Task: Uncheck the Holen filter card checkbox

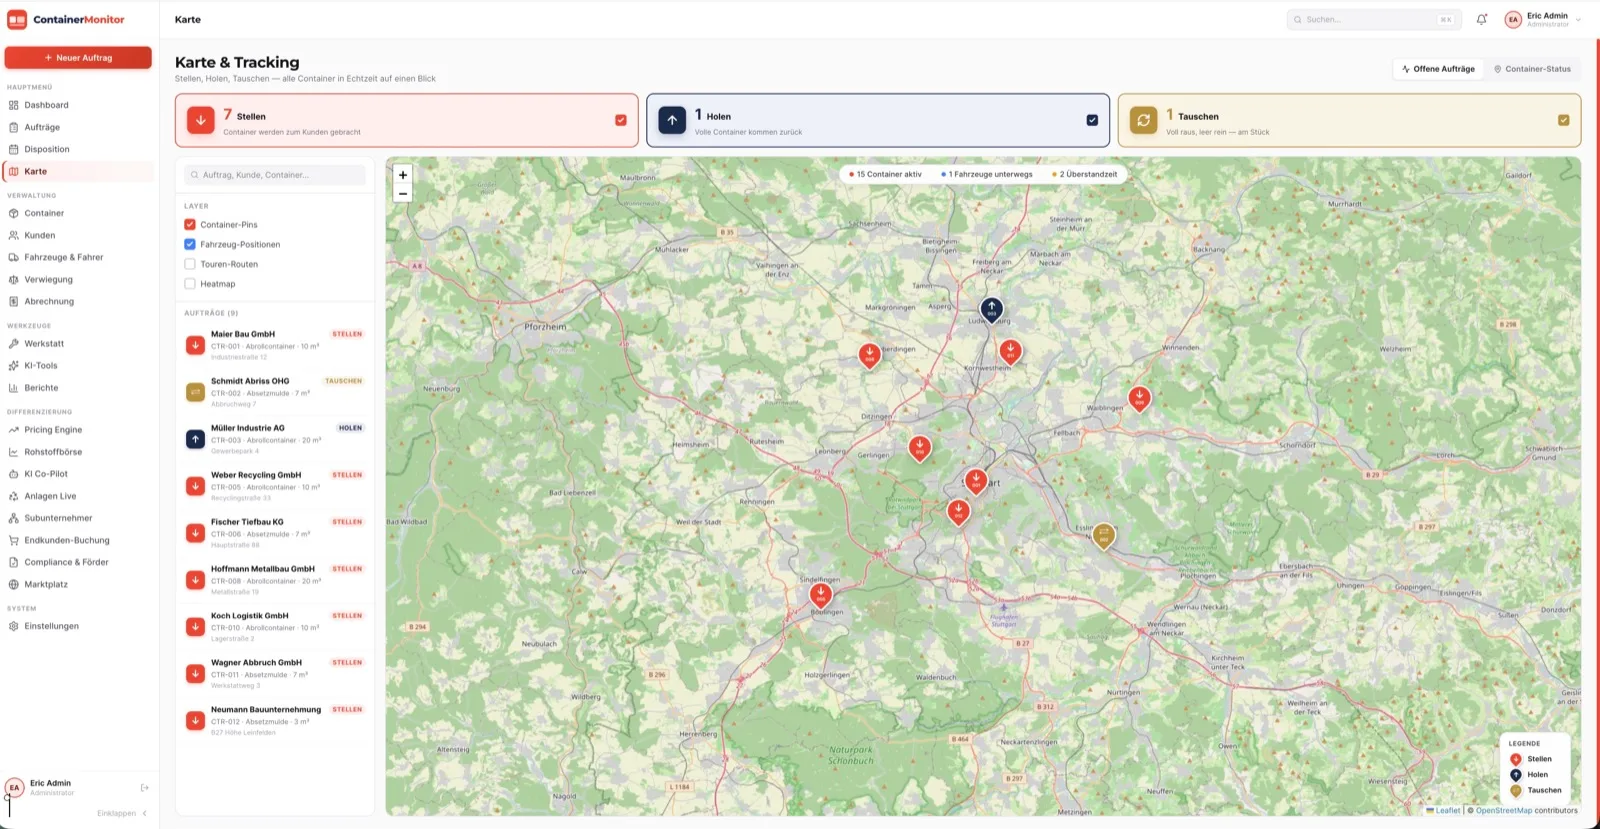Action: pos(1092,120)
